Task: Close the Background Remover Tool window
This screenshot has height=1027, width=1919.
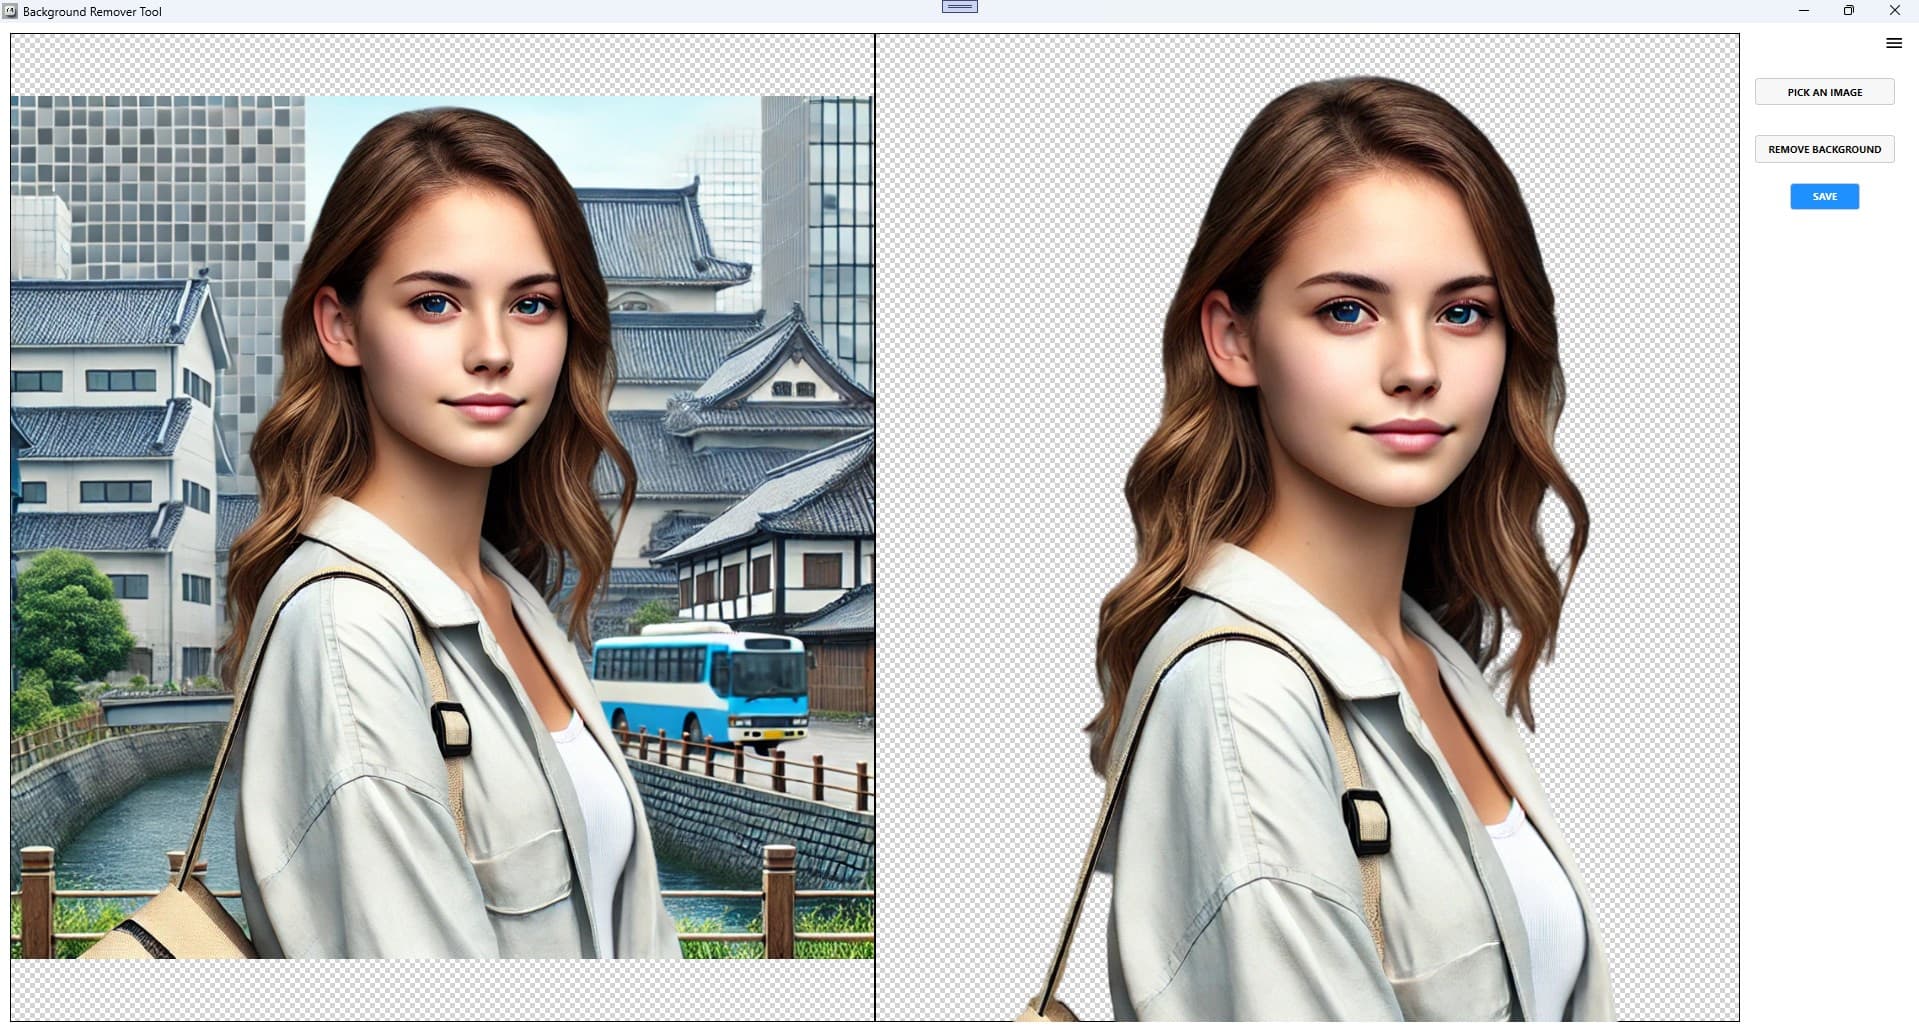Action: 1894,11
